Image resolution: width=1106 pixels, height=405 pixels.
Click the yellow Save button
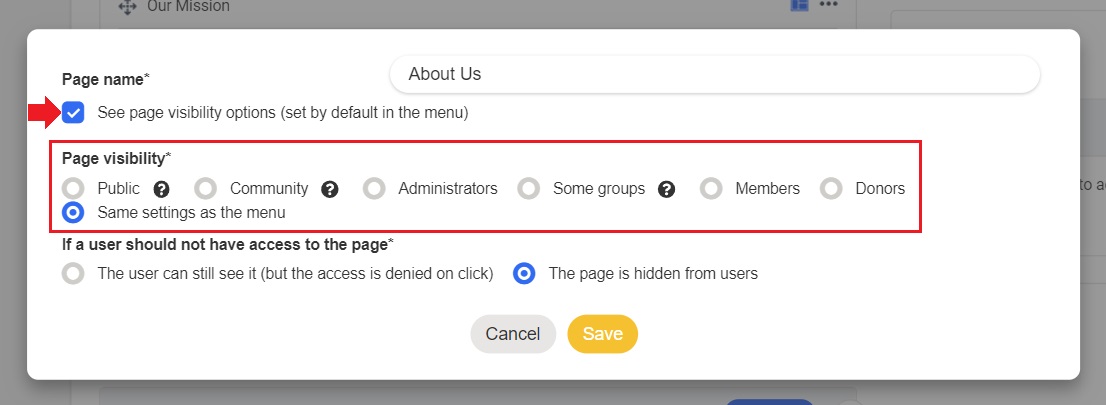click(x=602, y=334)
